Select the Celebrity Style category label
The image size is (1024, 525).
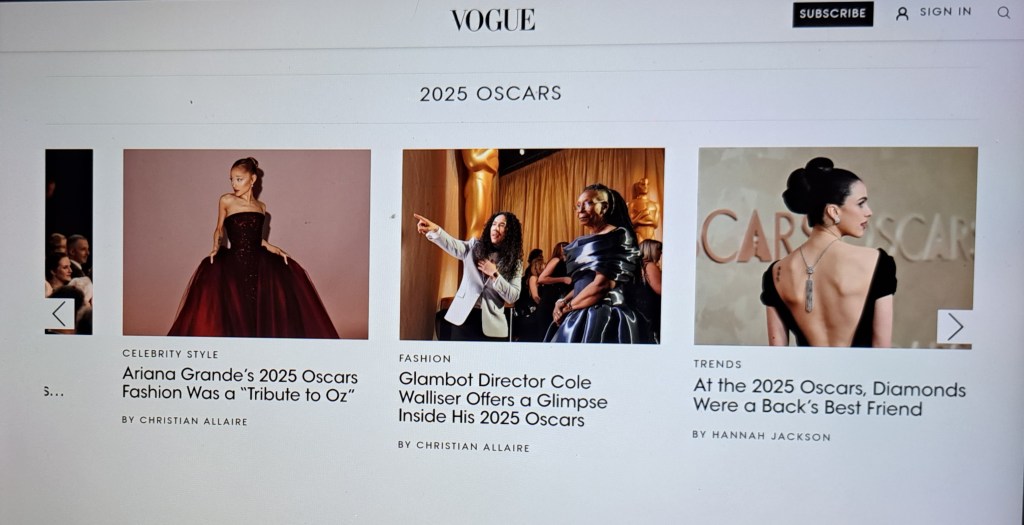170,354
